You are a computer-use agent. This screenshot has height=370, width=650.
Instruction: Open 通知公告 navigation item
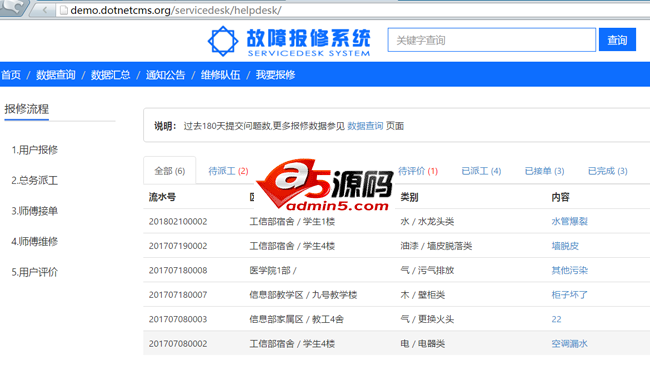pyautogui.click(x=165, y=75)
